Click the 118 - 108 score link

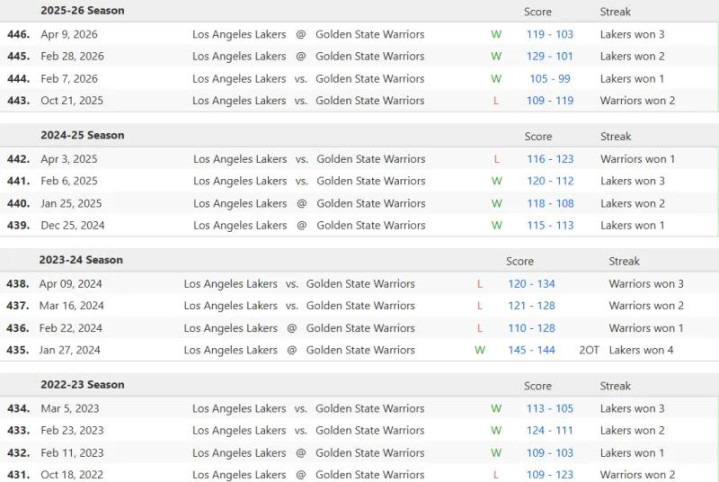(550, 203)
